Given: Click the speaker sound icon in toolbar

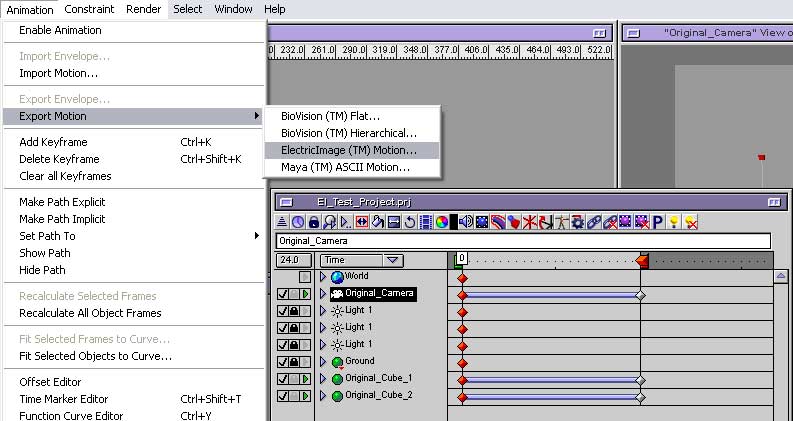Looking at the screenshot, I should 465,221.
